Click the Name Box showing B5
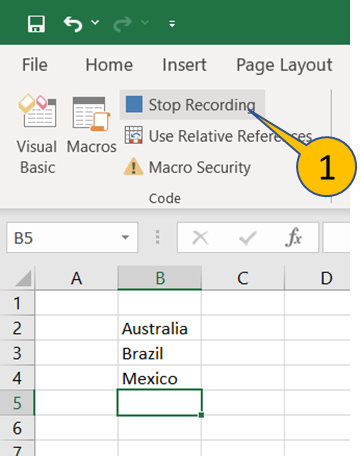360x456 pixels. (72, 238)
